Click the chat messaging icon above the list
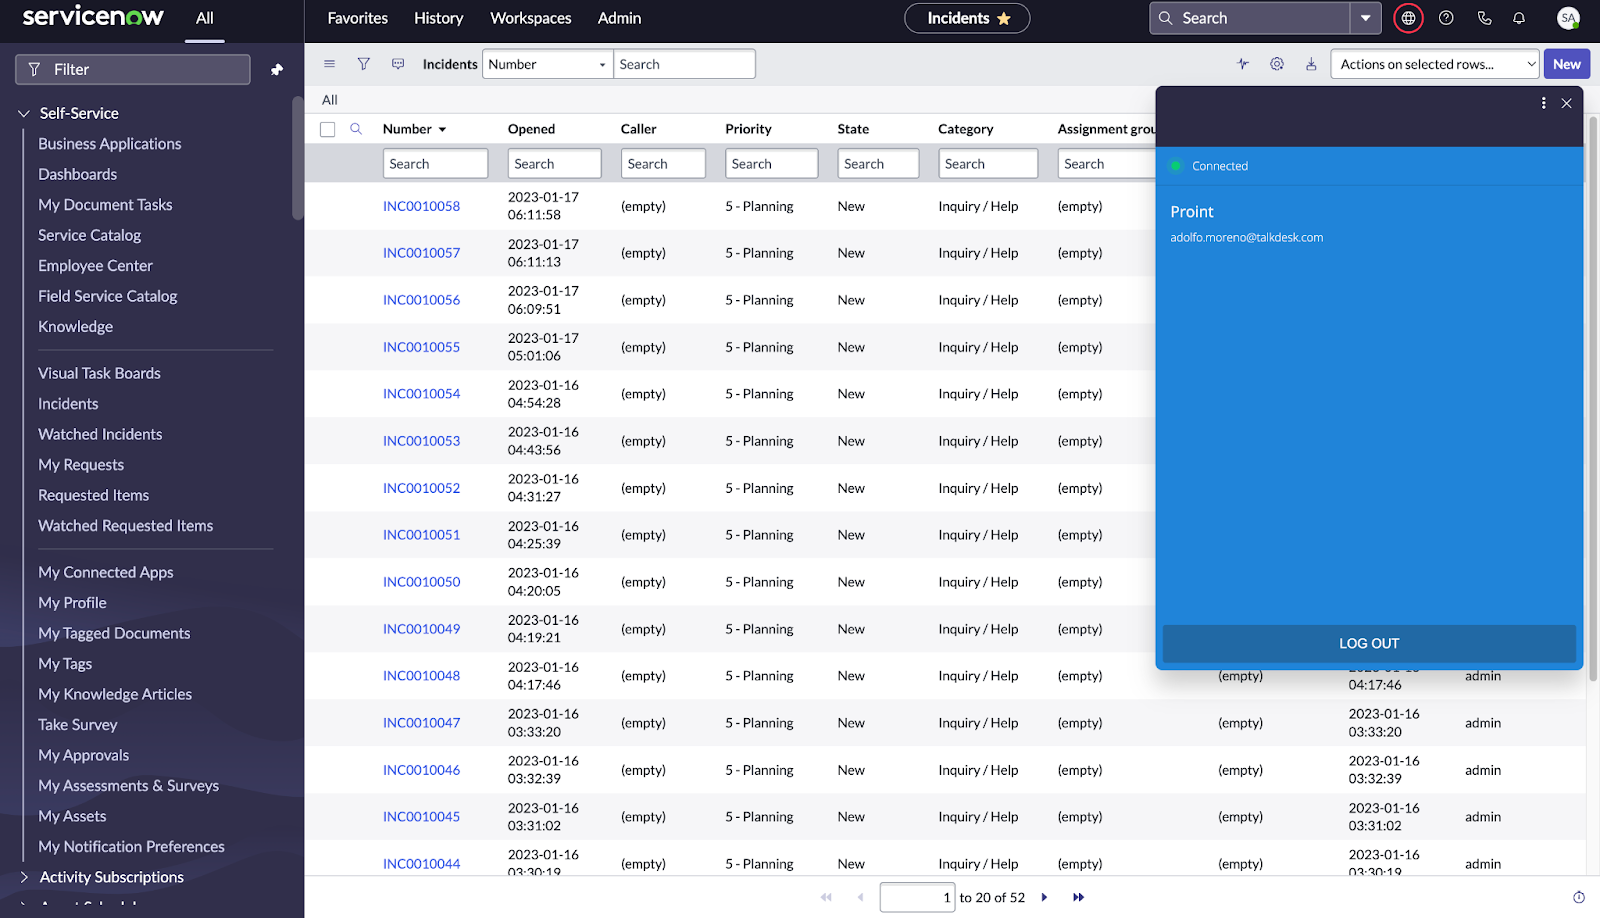 tap(397, 63)
